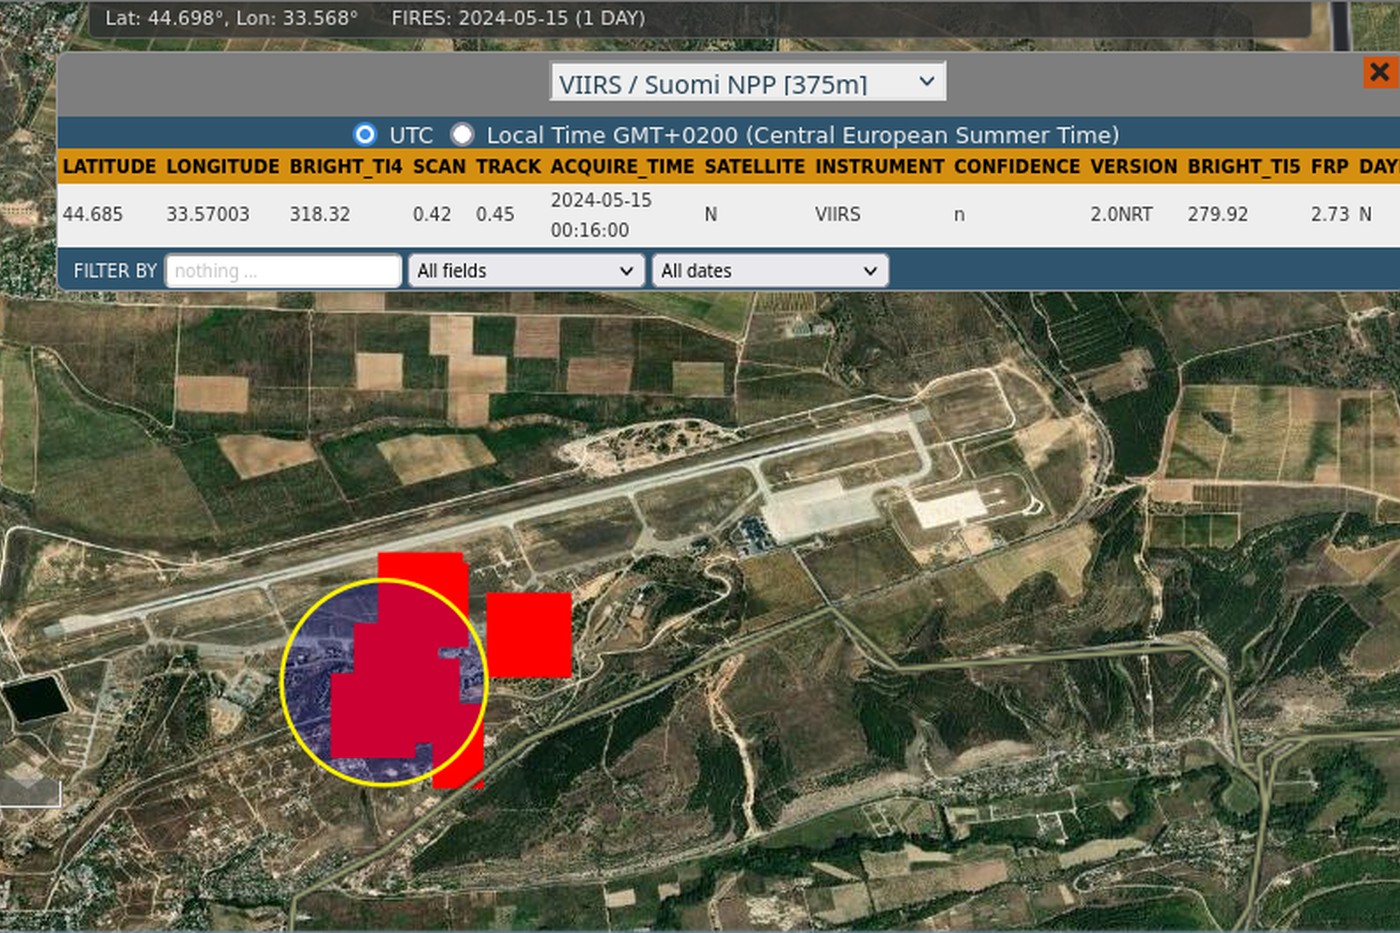The width and height of the screenshot is (1400, 933).
Task: Open the VIIRS / Suomi NPP satellite dropdown
Action: pos(747,82)
